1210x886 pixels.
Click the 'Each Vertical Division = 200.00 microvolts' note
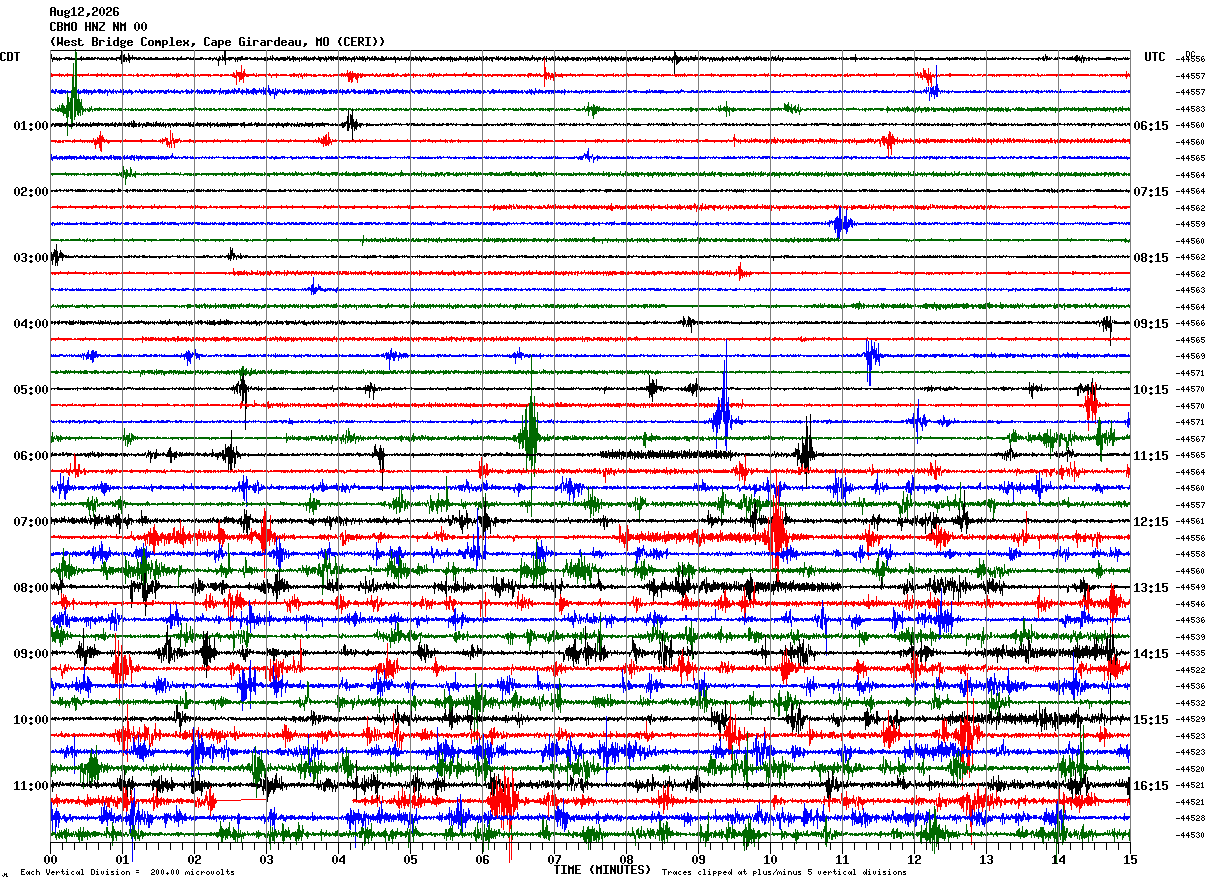click(128, 873)
